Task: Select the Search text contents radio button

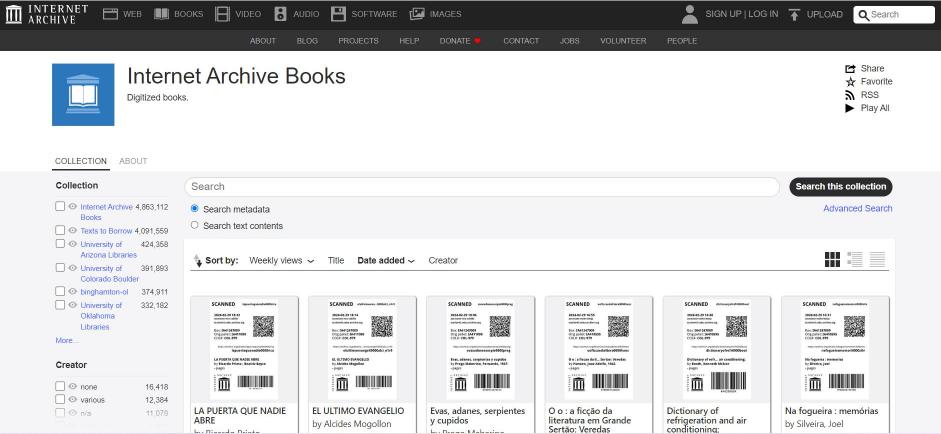Action: [194, 225]
